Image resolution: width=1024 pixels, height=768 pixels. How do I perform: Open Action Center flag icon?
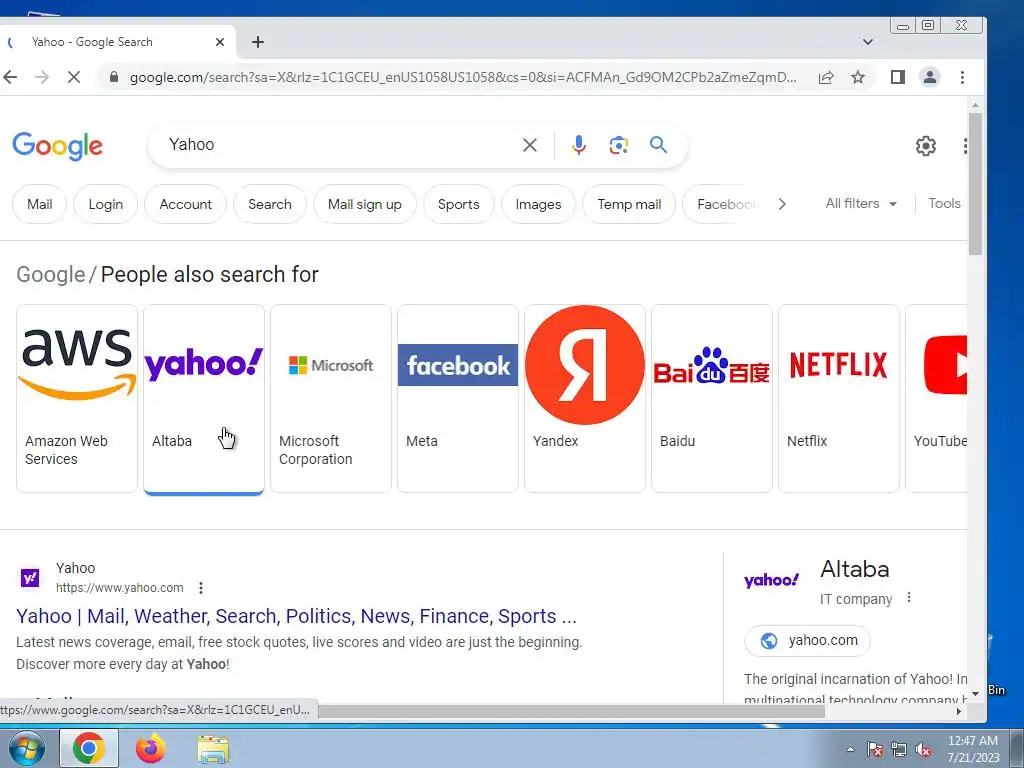click(875, 750)
